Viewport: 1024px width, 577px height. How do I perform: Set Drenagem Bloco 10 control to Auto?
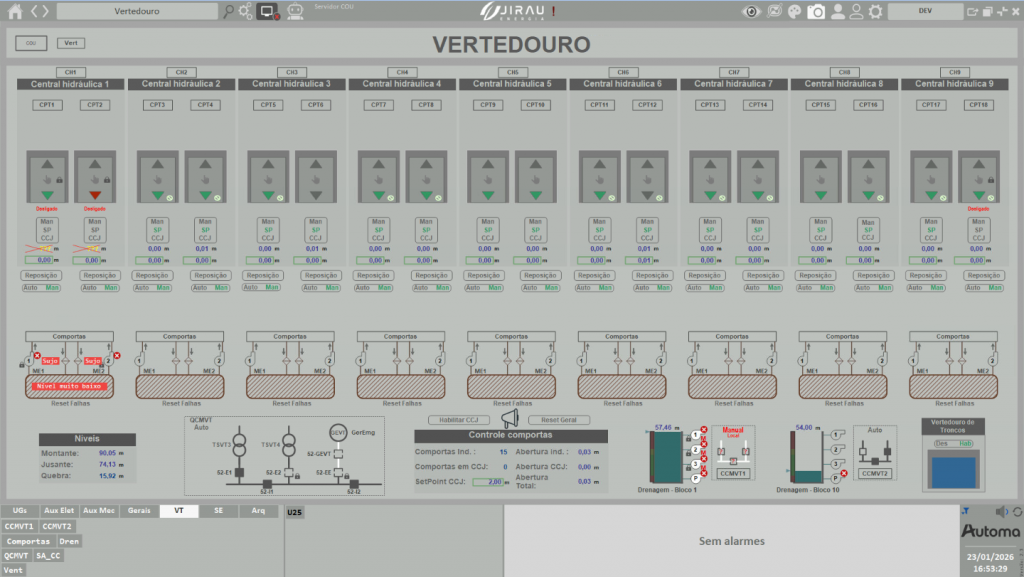[875, 430]
